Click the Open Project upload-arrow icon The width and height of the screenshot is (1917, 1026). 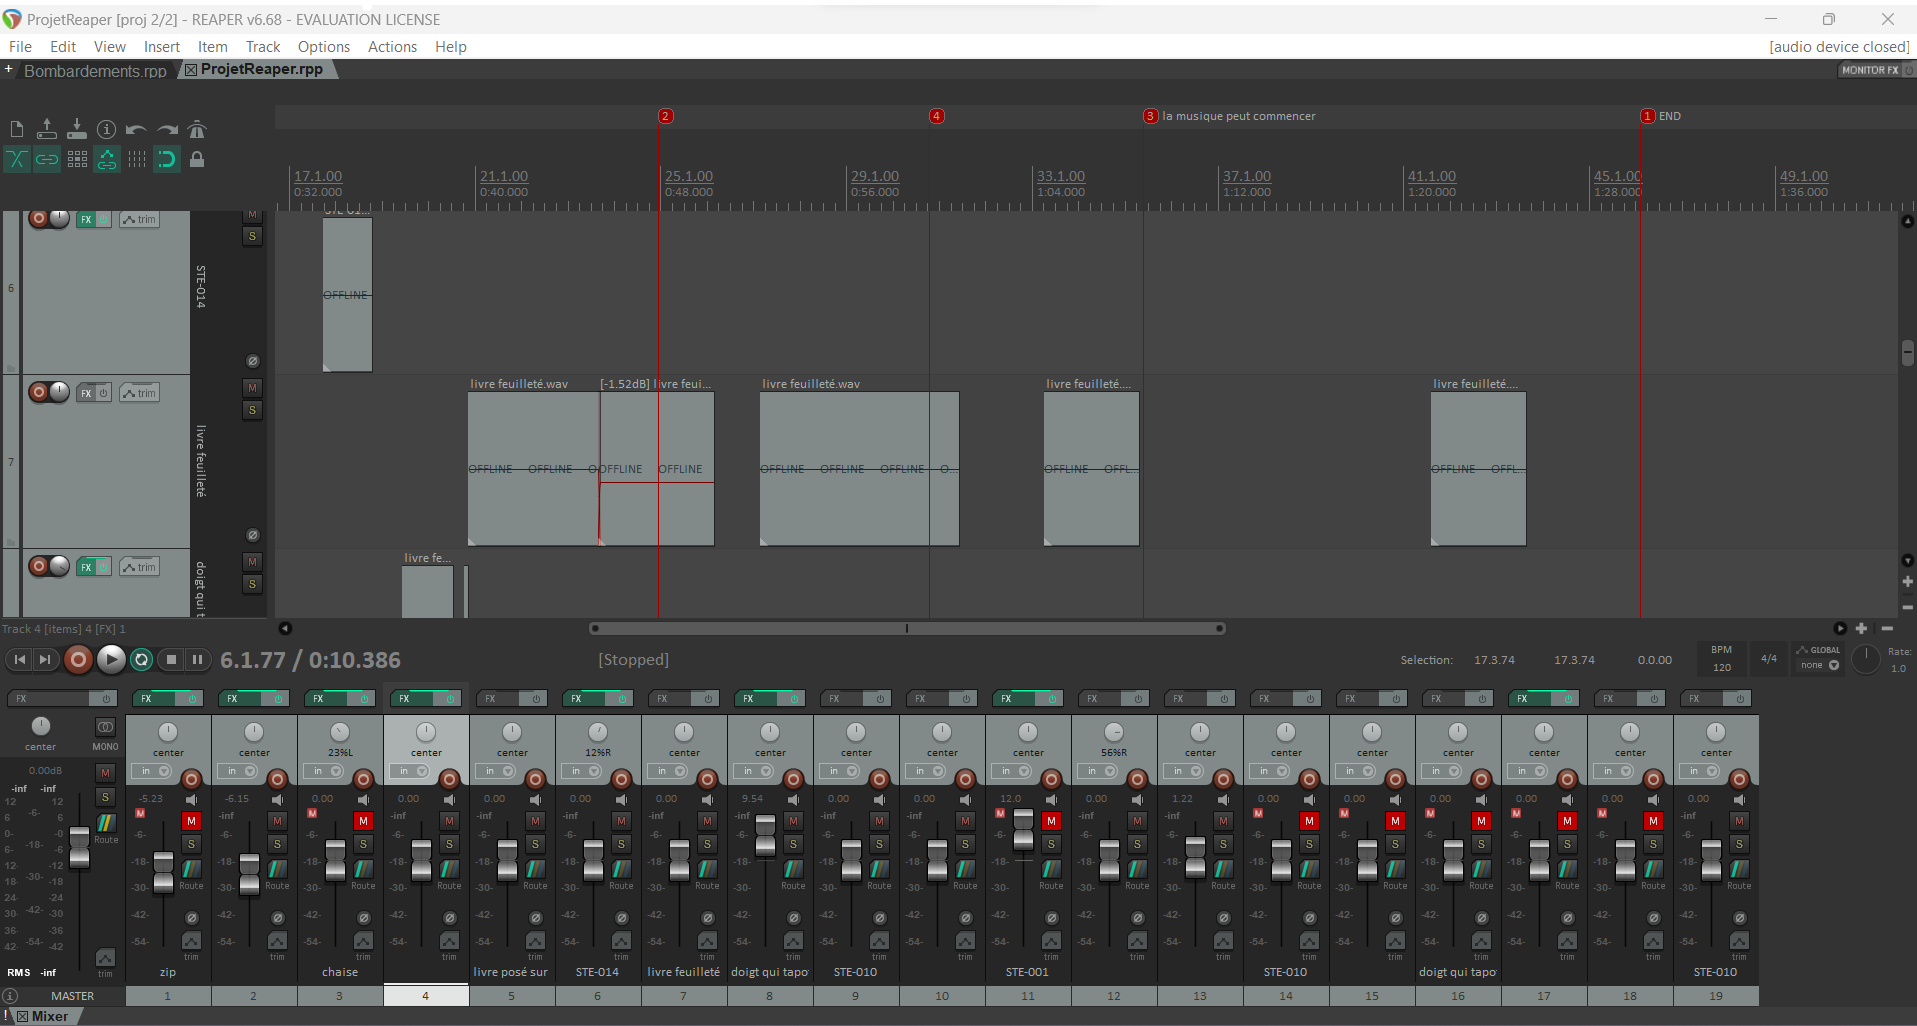pos(47,129)
